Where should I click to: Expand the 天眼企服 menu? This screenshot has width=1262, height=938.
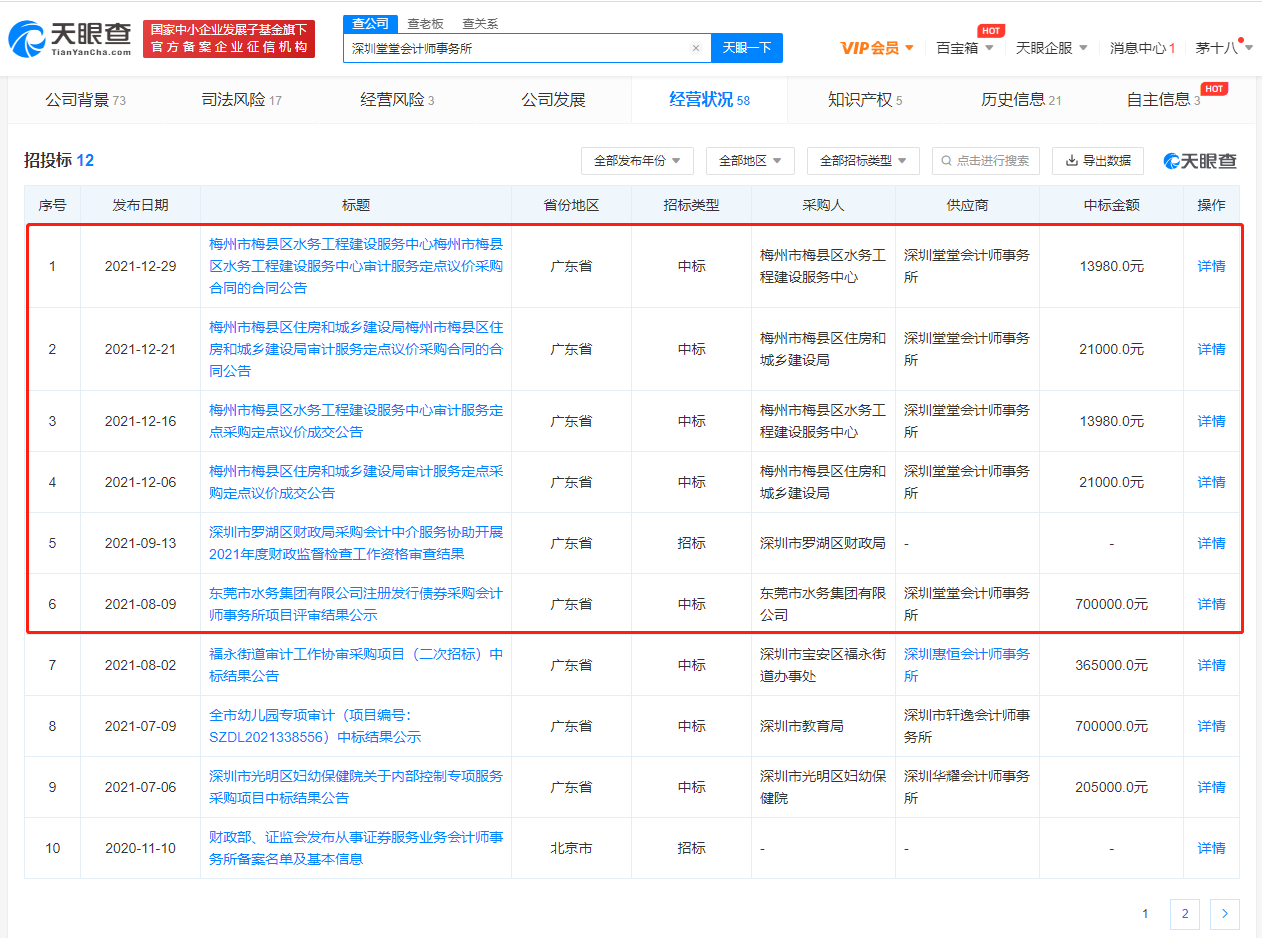[x=1051, y=48]
